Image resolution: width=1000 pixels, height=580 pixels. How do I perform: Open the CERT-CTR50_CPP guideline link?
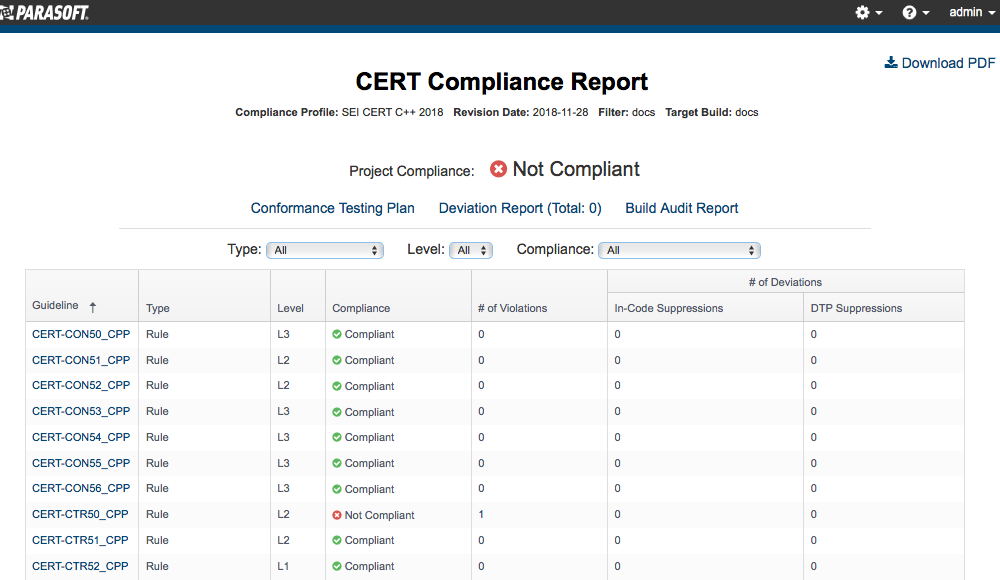tap(80, 514)
